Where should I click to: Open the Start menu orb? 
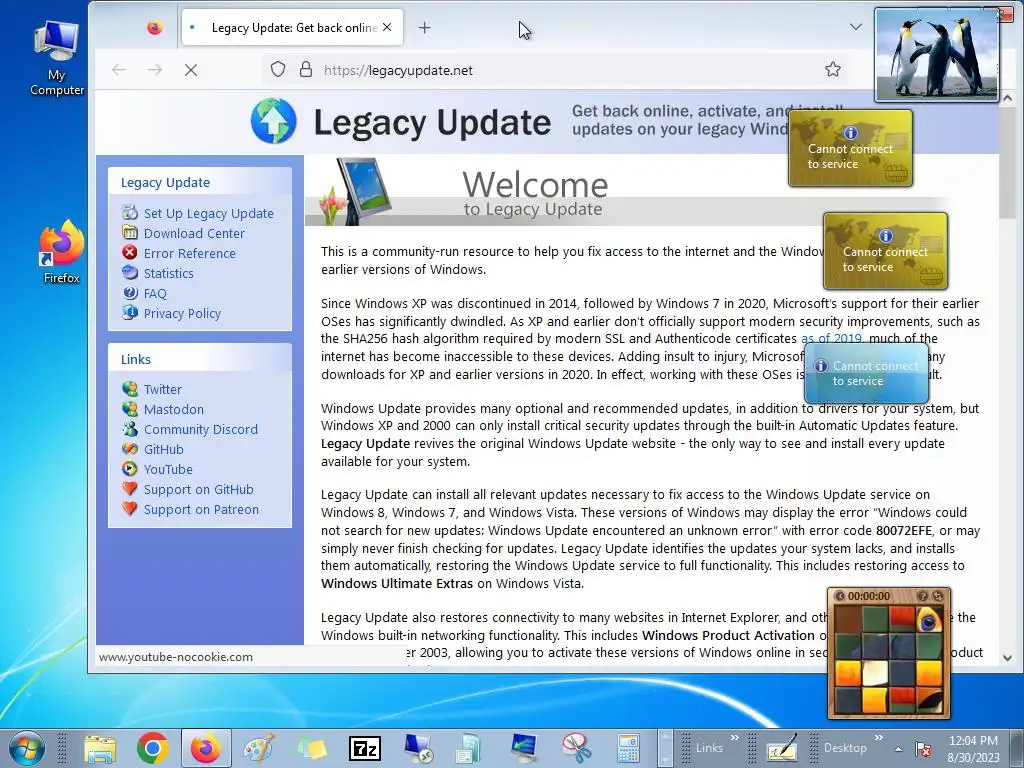pyautogui.click(x=27, y=748)
